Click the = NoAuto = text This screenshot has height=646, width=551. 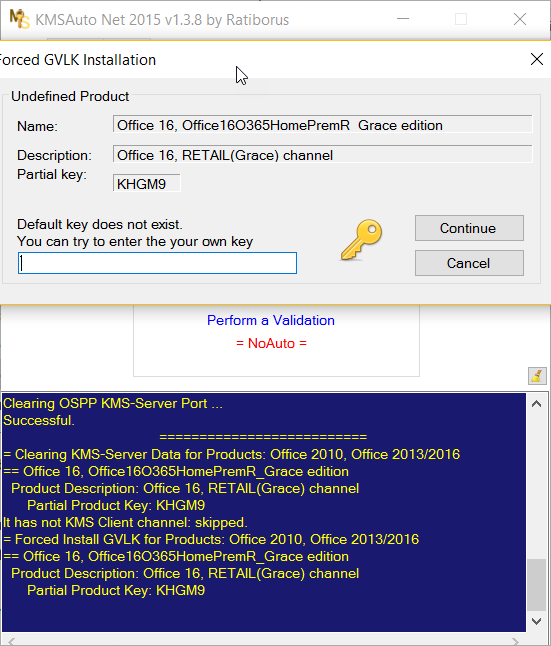pyautogui.click(x=271, y=343)
